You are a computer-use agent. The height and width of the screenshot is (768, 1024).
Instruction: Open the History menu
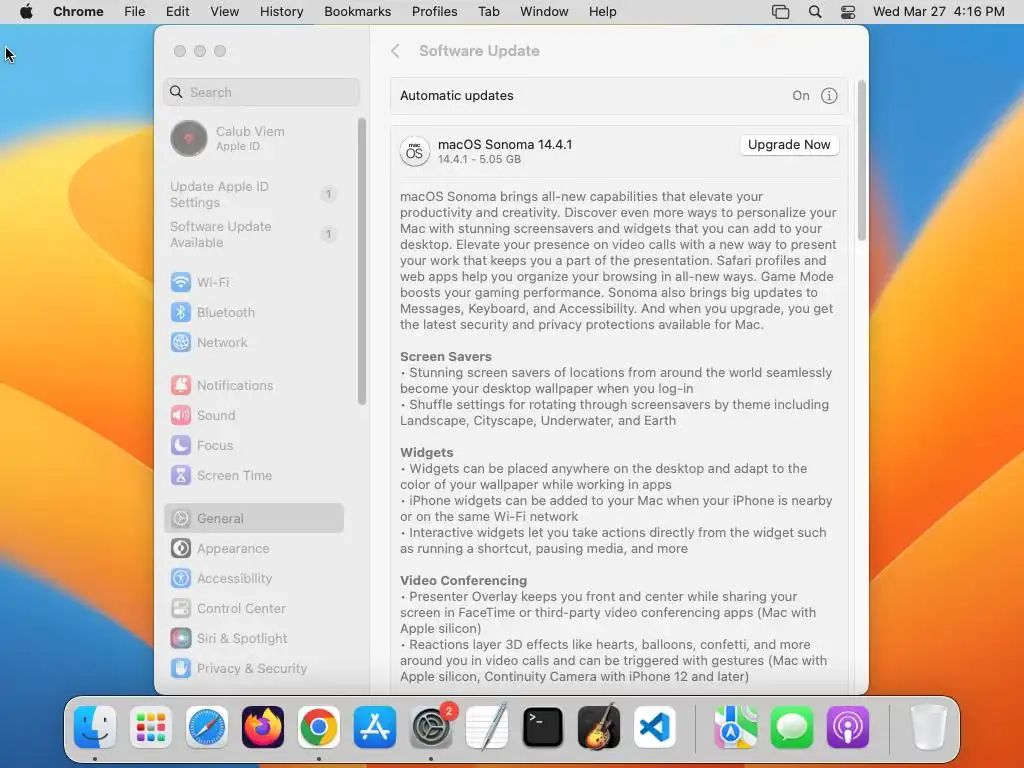(x=281, y=12)
